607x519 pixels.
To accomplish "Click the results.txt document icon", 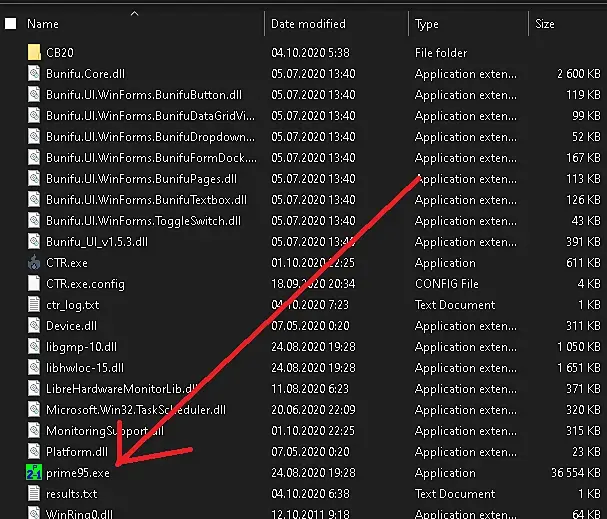I will (x=34, y=493).
